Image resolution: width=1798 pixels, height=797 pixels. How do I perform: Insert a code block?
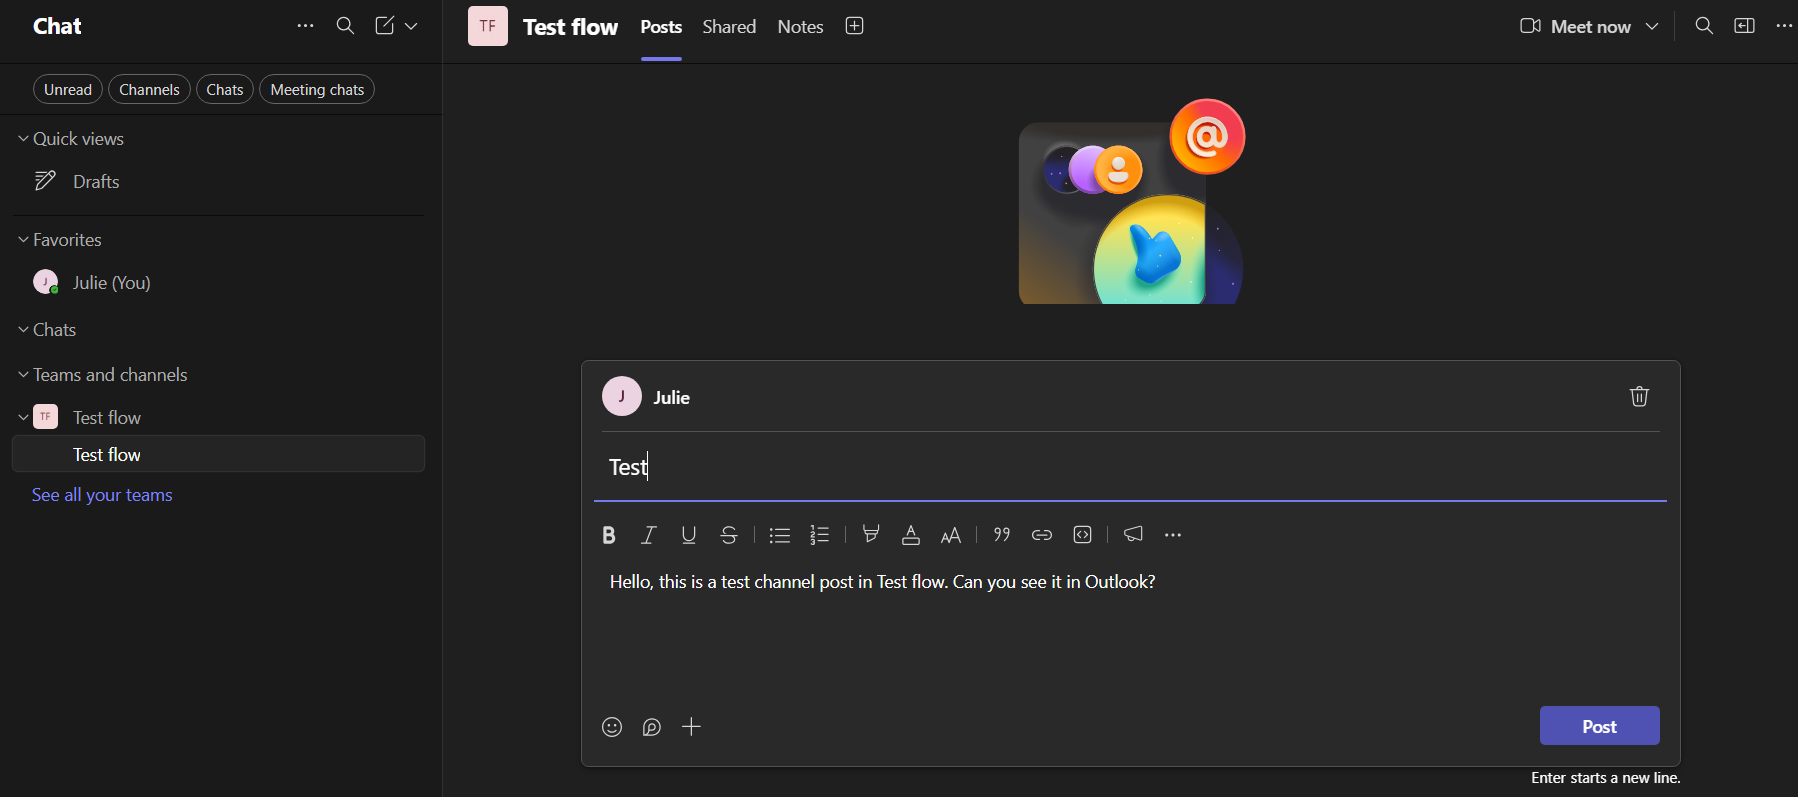coord(1082,535)
